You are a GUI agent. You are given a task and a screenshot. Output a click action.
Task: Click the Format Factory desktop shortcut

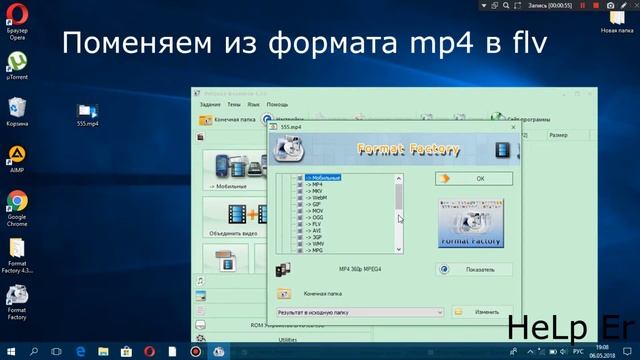pos(17,302)
